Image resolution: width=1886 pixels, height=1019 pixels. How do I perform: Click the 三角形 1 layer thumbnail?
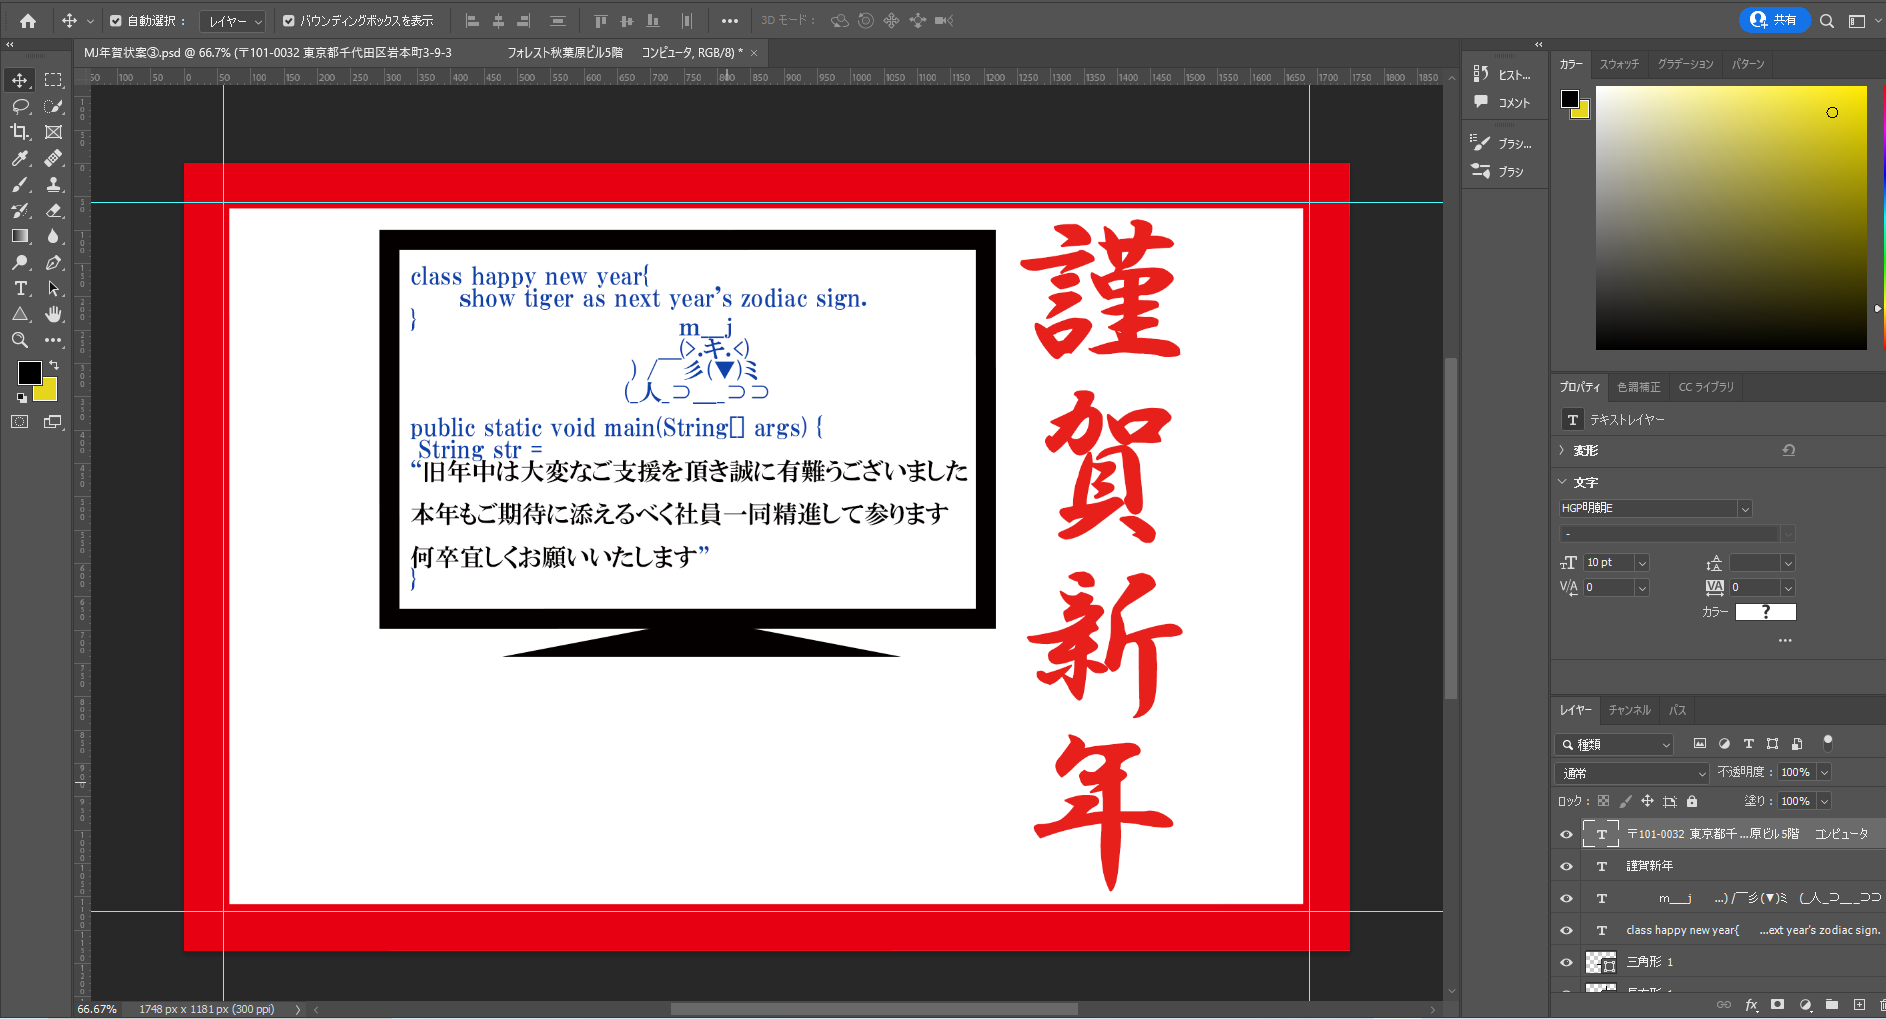coord(1600,962)
